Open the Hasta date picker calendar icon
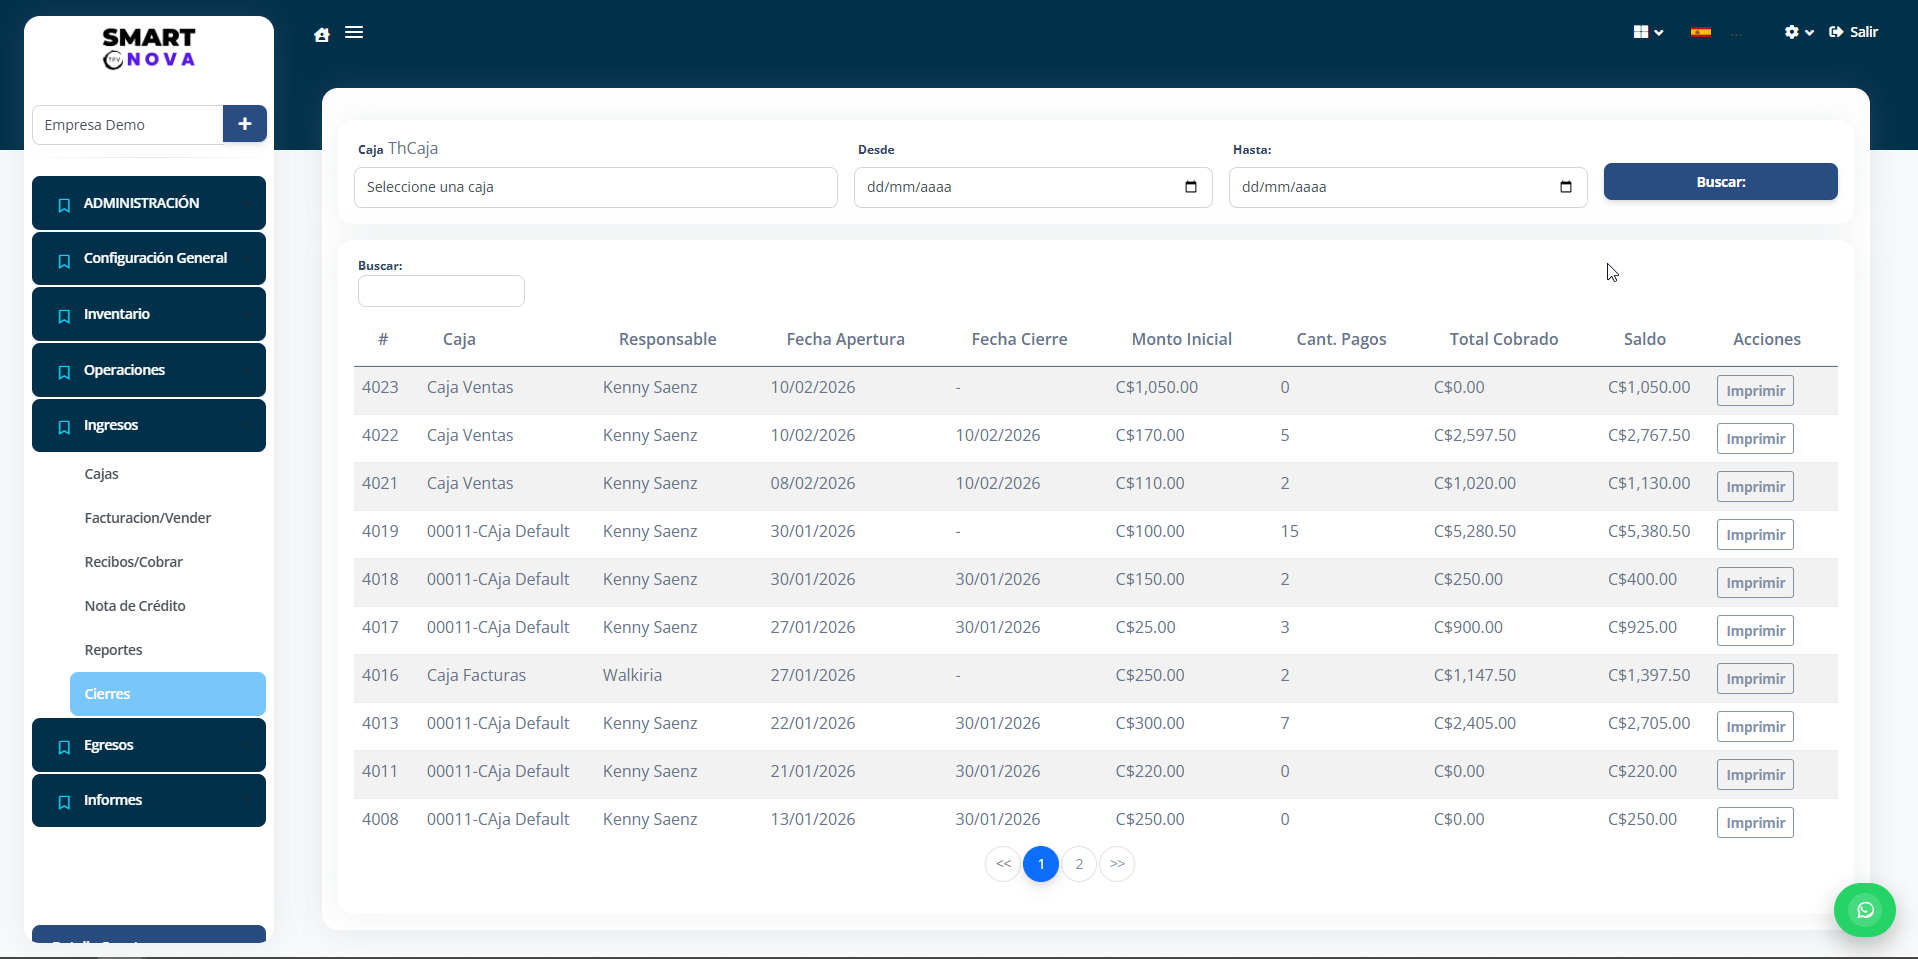 (1565, 187)
